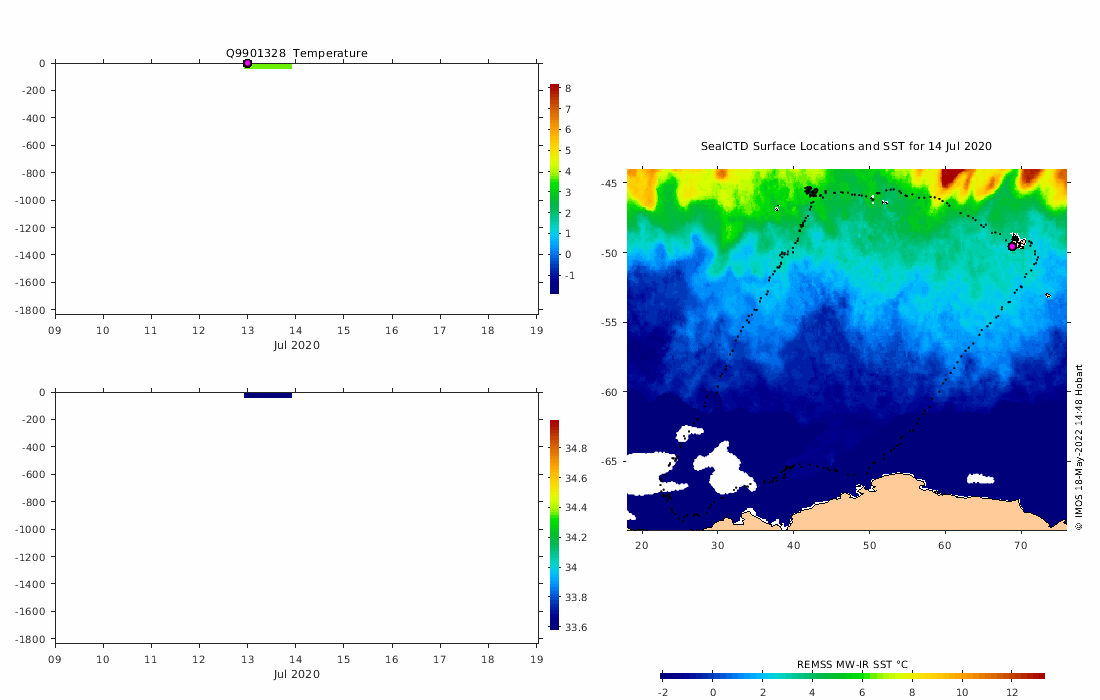Click the vertical temperature colorbar
The height and width of the screenshot is (700, 1100).
point(554,188)
